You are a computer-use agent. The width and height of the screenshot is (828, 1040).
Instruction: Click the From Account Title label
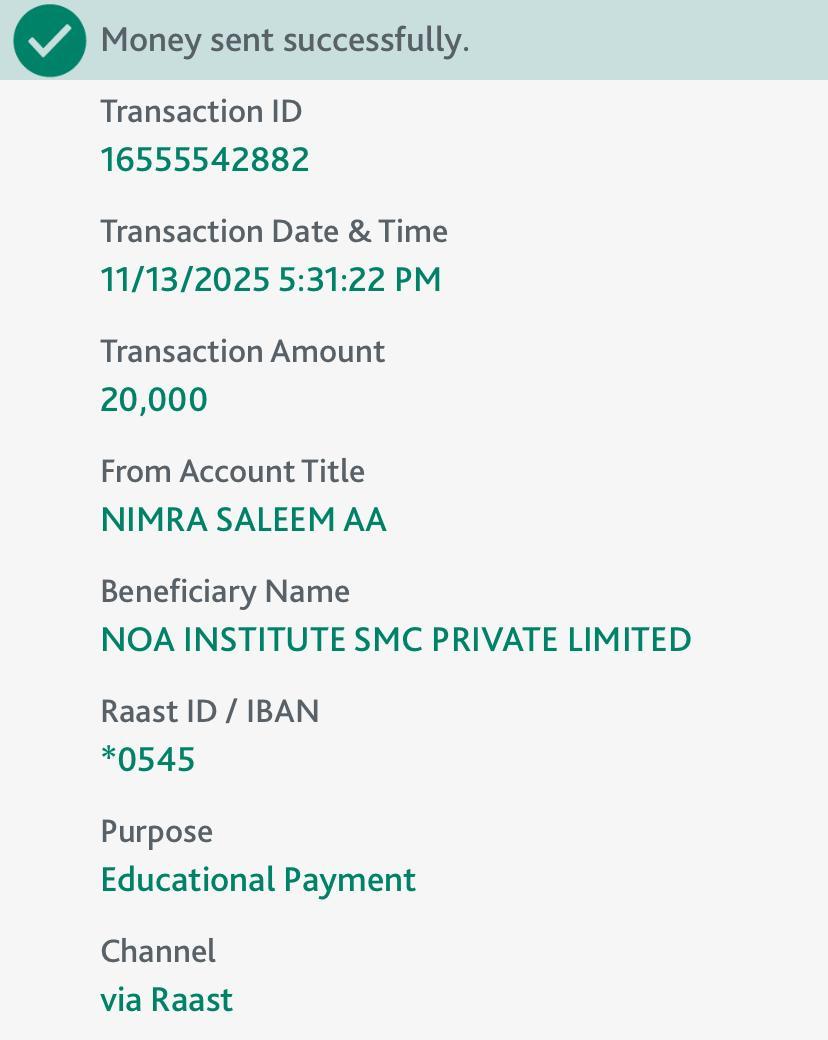coord(232,471)
